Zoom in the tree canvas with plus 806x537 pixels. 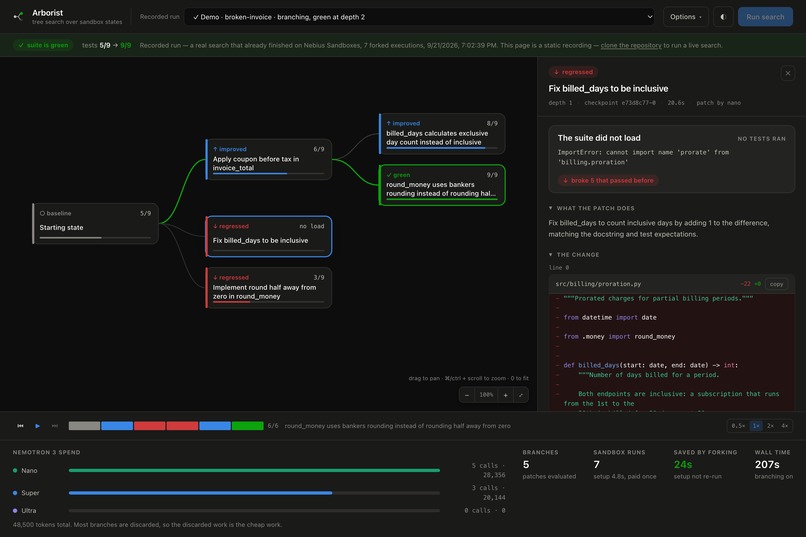505,395
